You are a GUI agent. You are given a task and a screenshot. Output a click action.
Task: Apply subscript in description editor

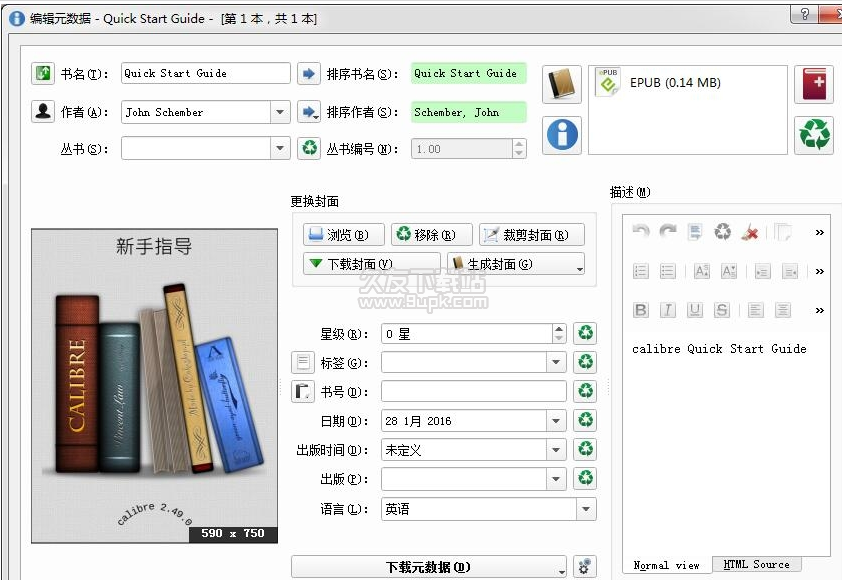[729, 271]
